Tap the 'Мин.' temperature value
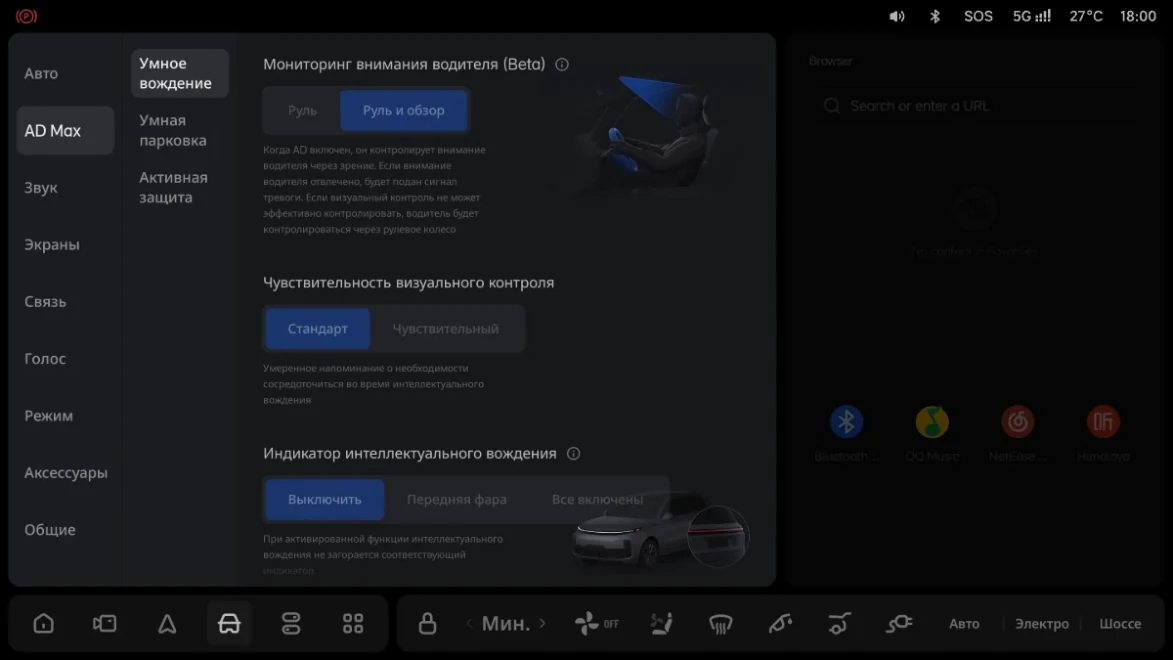The image size is (1173, 660). 506,623
